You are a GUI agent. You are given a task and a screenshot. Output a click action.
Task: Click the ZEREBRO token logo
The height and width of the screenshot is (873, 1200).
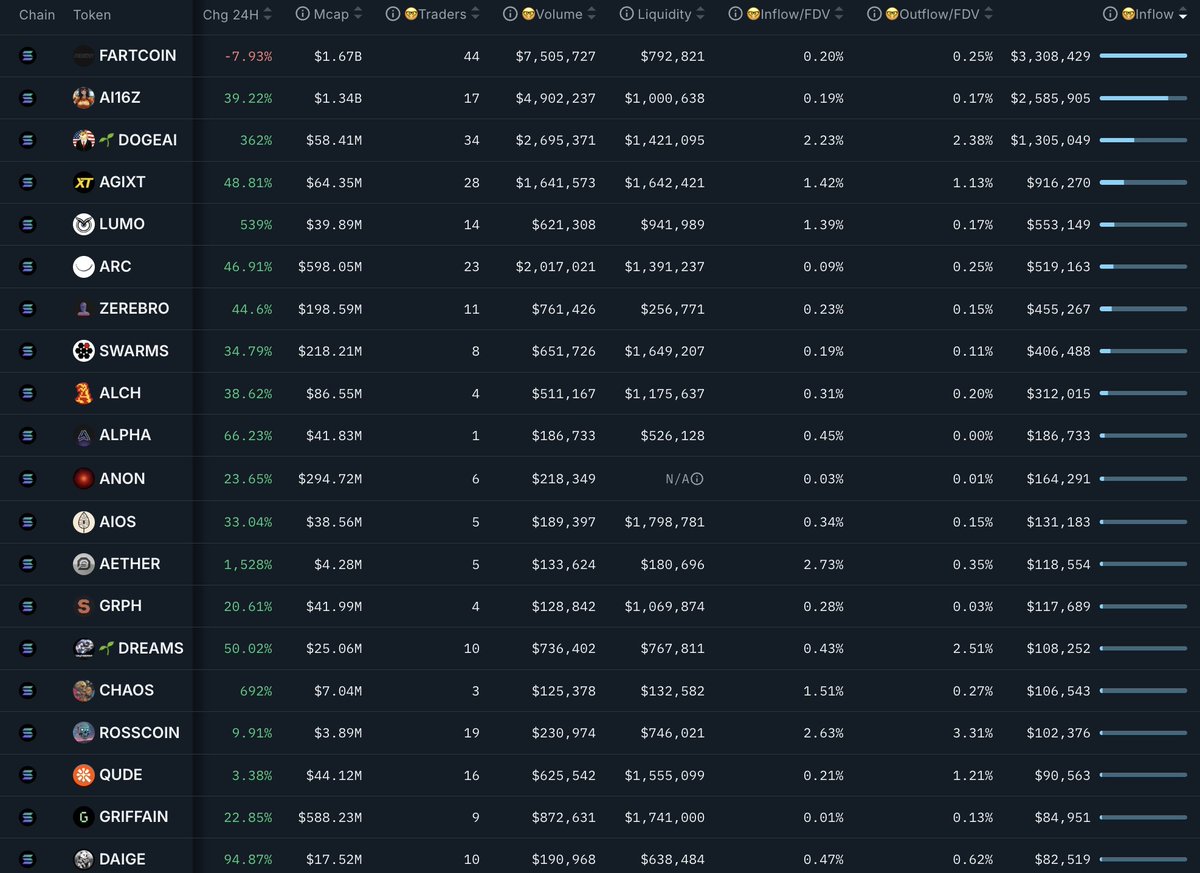tap(84, 309)
